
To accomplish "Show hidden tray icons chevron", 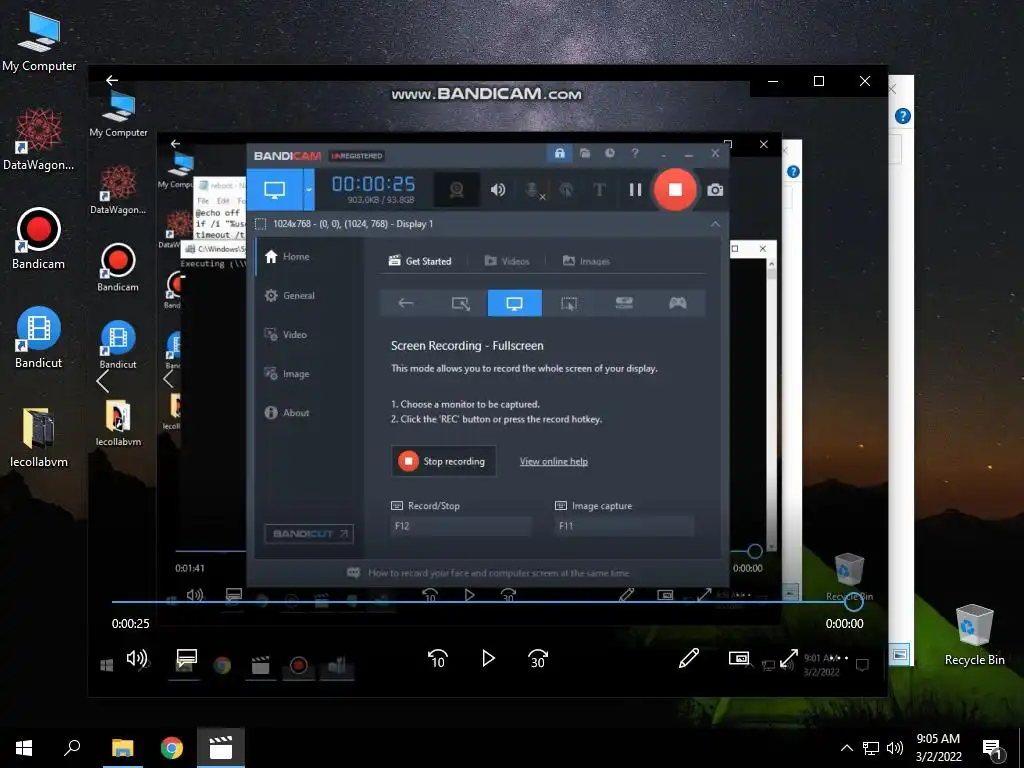I will point(846,748).
